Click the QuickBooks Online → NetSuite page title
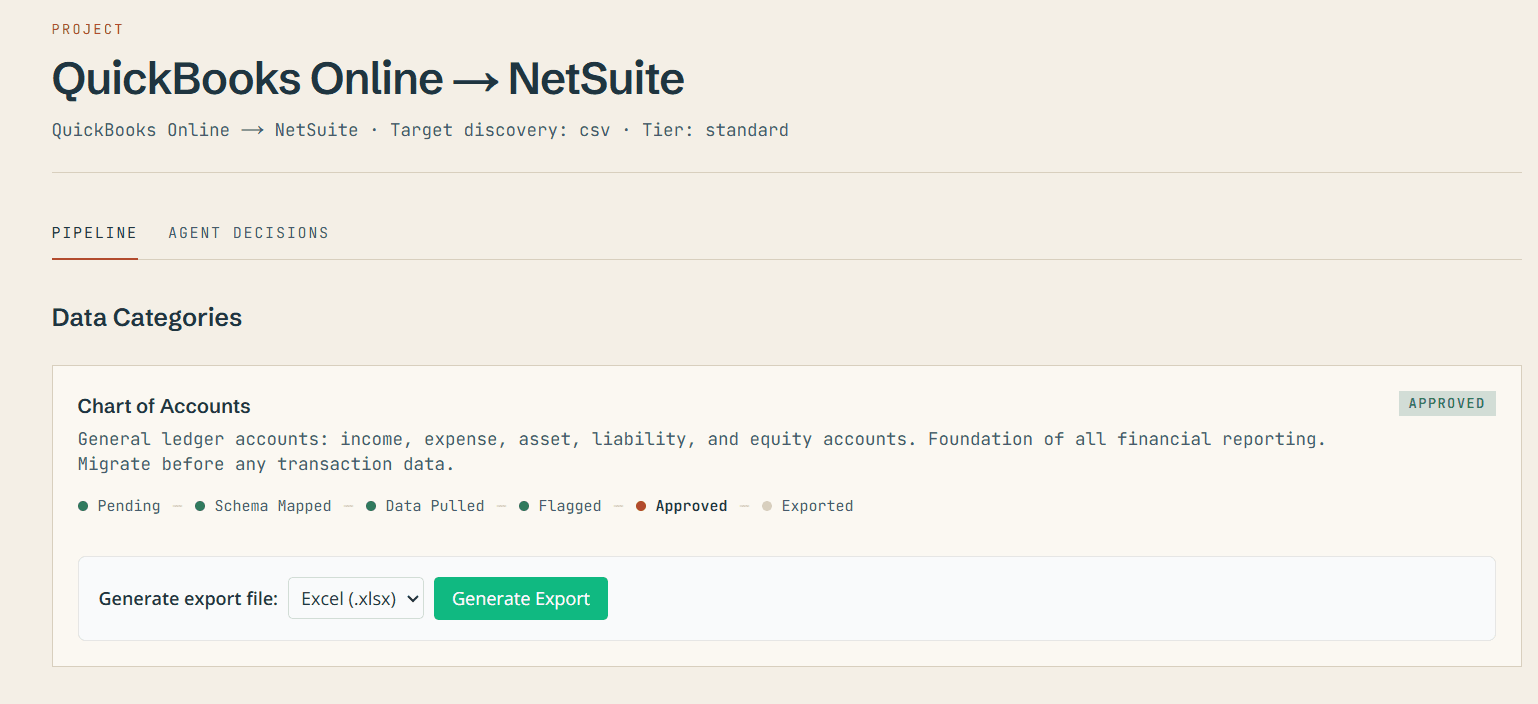Image resolution: width=1538 pixels, height=704 pixels. (368, 78)
